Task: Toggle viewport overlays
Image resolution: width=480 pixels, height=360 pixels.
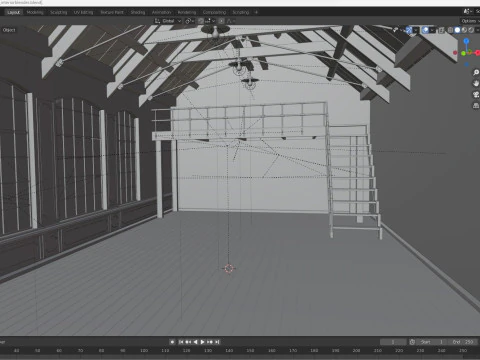Action: click(425, 30)
